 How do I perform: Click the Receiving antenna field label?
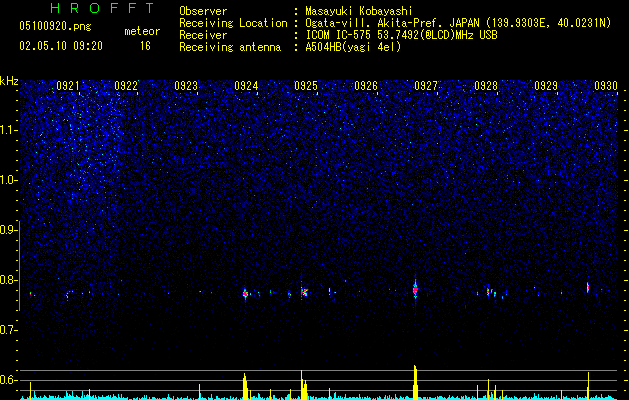[x=230, y=47]
